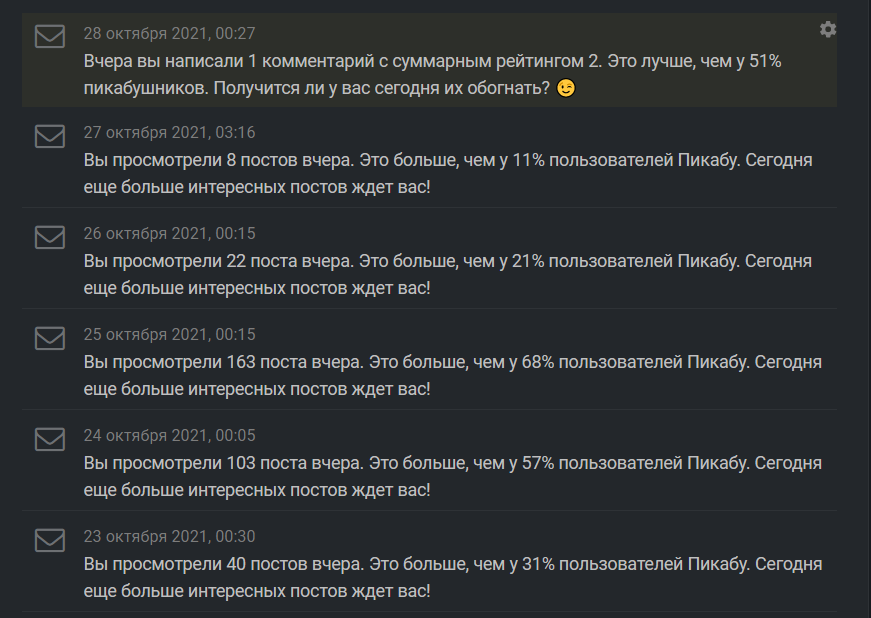
Task: Click the envelope icon for 27 October notification
Action: pos(50,136)
